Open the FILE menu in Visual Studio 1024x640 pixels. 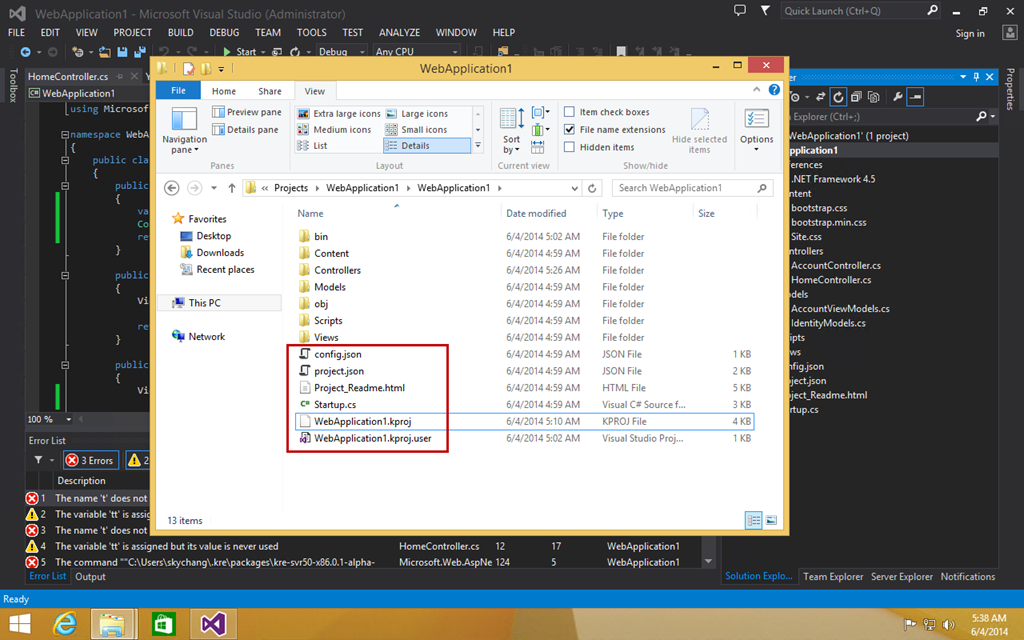[x=16, y=33]
